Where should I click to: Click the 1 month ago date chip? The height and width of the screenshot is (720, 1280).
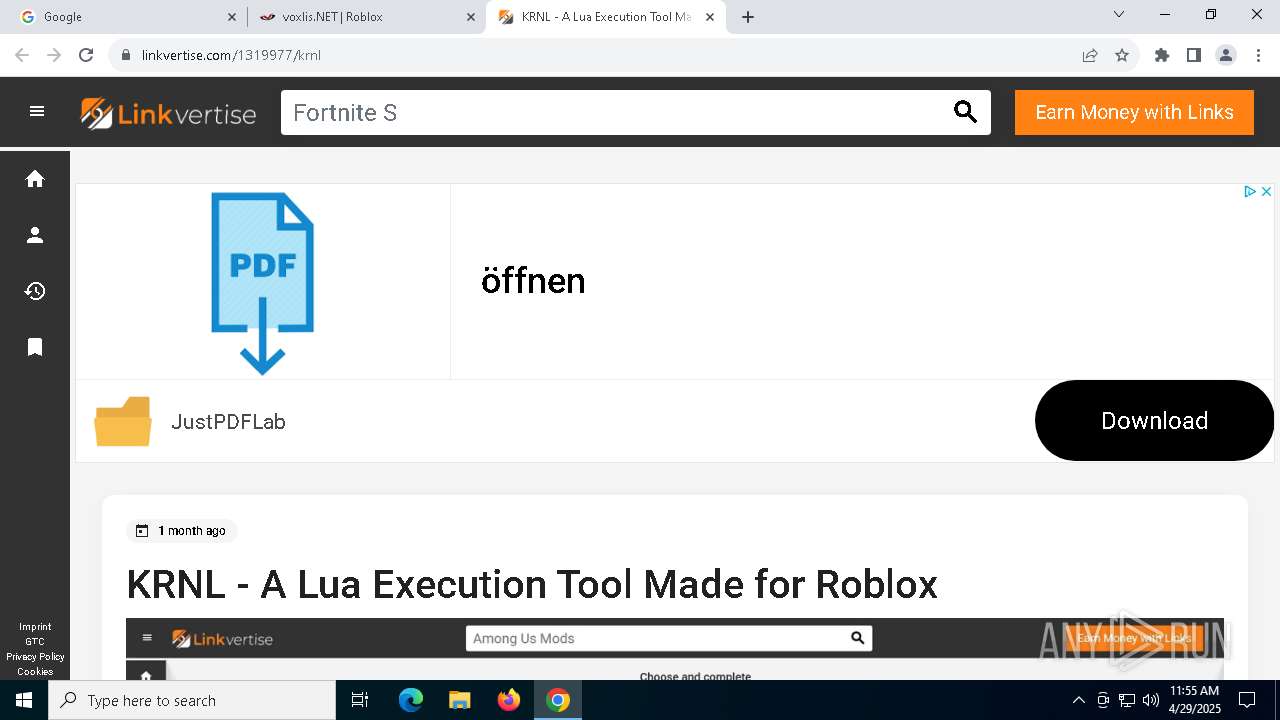[x=181, y=531]
